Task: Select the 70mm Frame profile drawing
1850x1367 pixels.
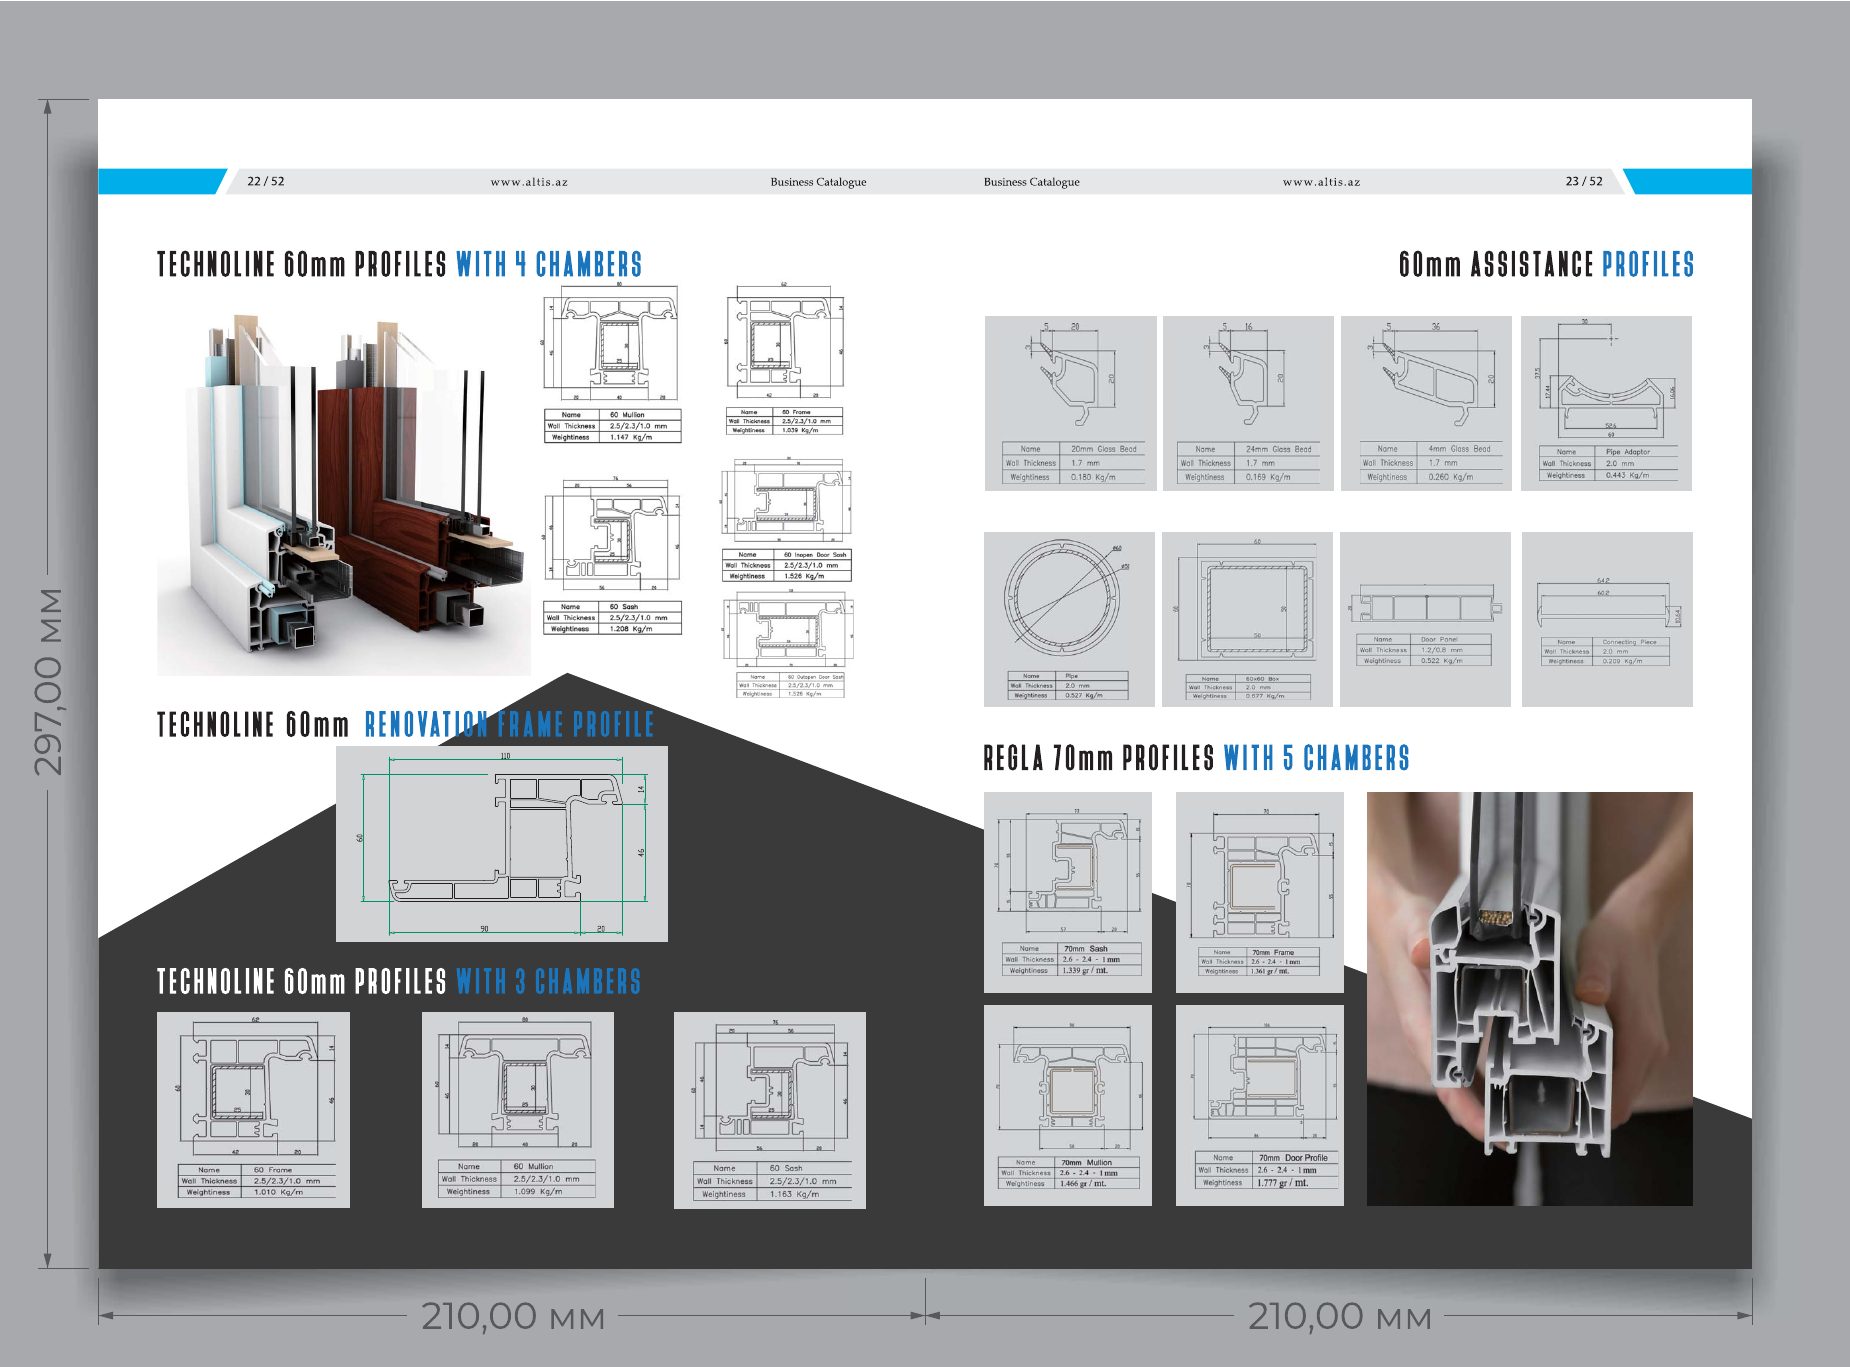Action: [1260, 892]
